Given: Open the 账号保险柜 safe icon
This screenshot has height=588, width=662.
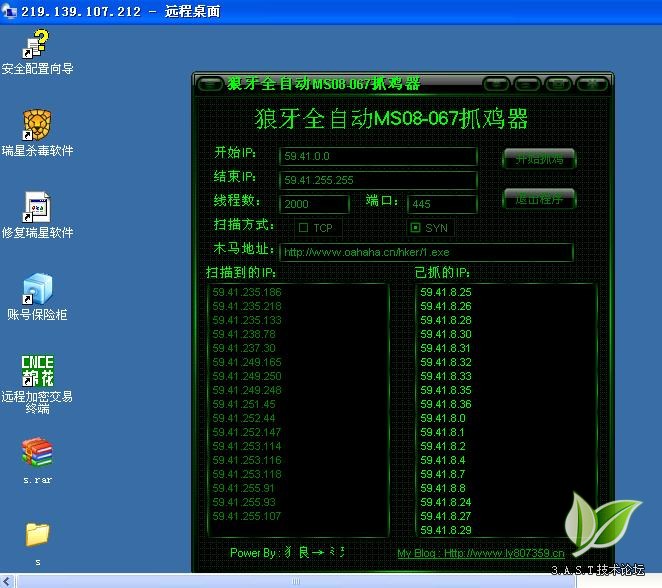Looking at the screenshot, I should pos(37,291).
